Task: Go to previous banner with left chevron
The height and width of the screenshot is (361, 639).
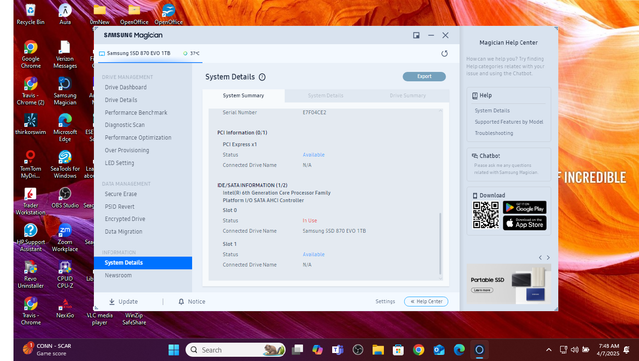Action: pos(540,258)
